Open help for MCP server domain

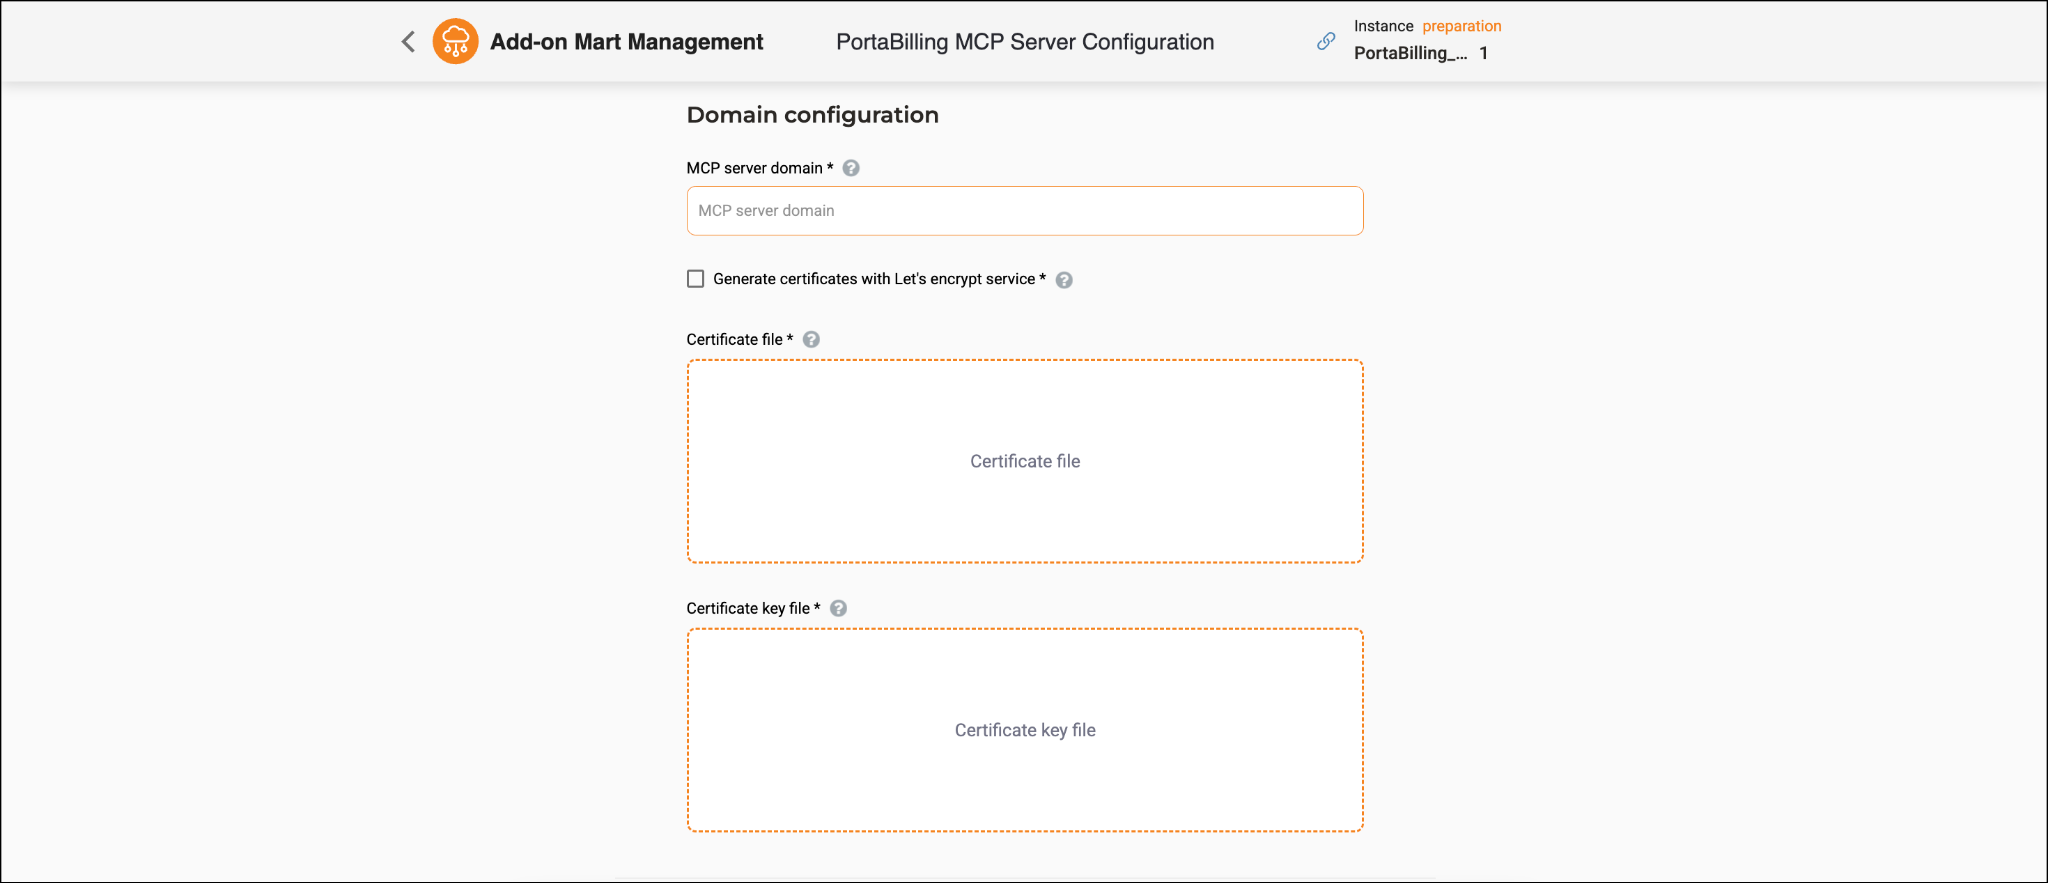coord(851,168)
